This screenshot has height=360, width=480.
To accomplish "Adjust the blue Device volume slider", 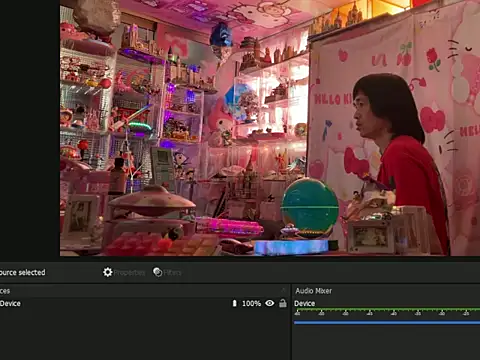I will pyautogui.click(x=387, y=322).
